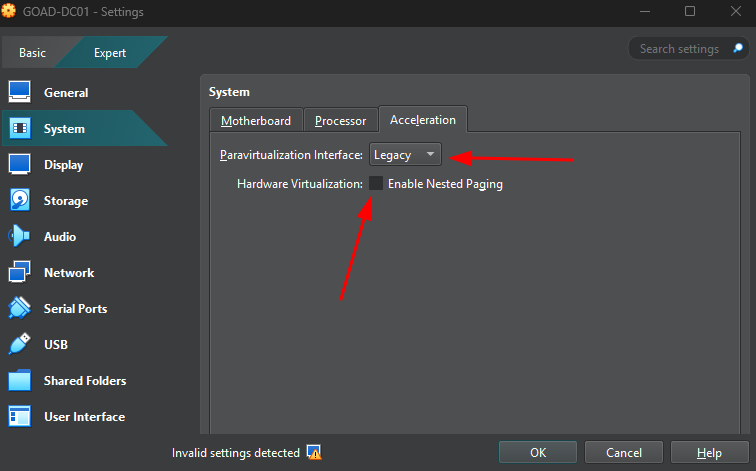Viewport: 756px width, 471px height.
Task: Click the invalid settings warning icon
Action: point(314,452)
